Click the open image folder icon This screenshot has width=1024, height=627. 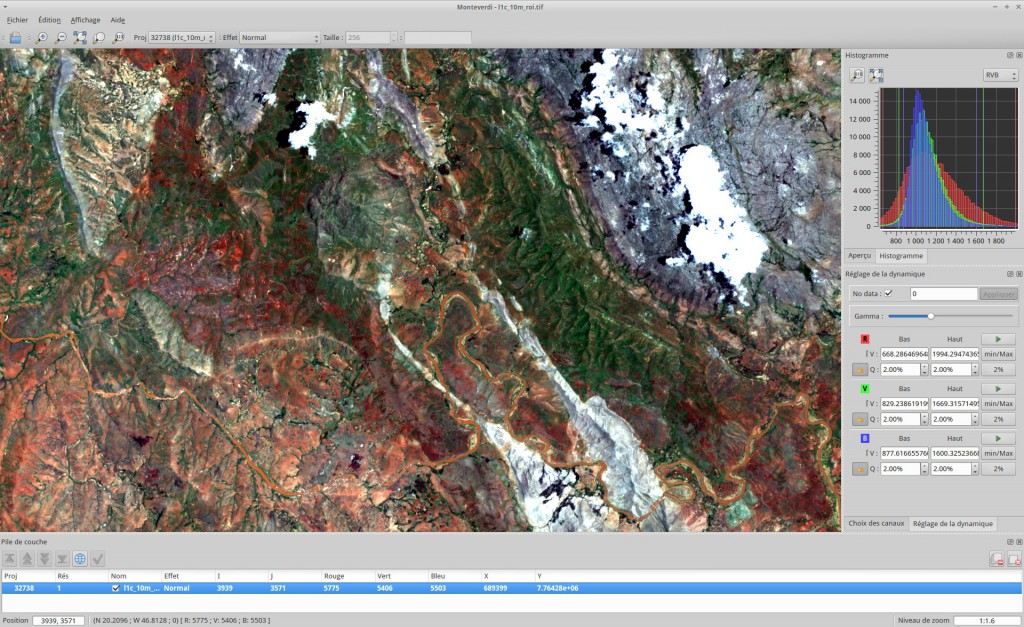click(15, 38)
